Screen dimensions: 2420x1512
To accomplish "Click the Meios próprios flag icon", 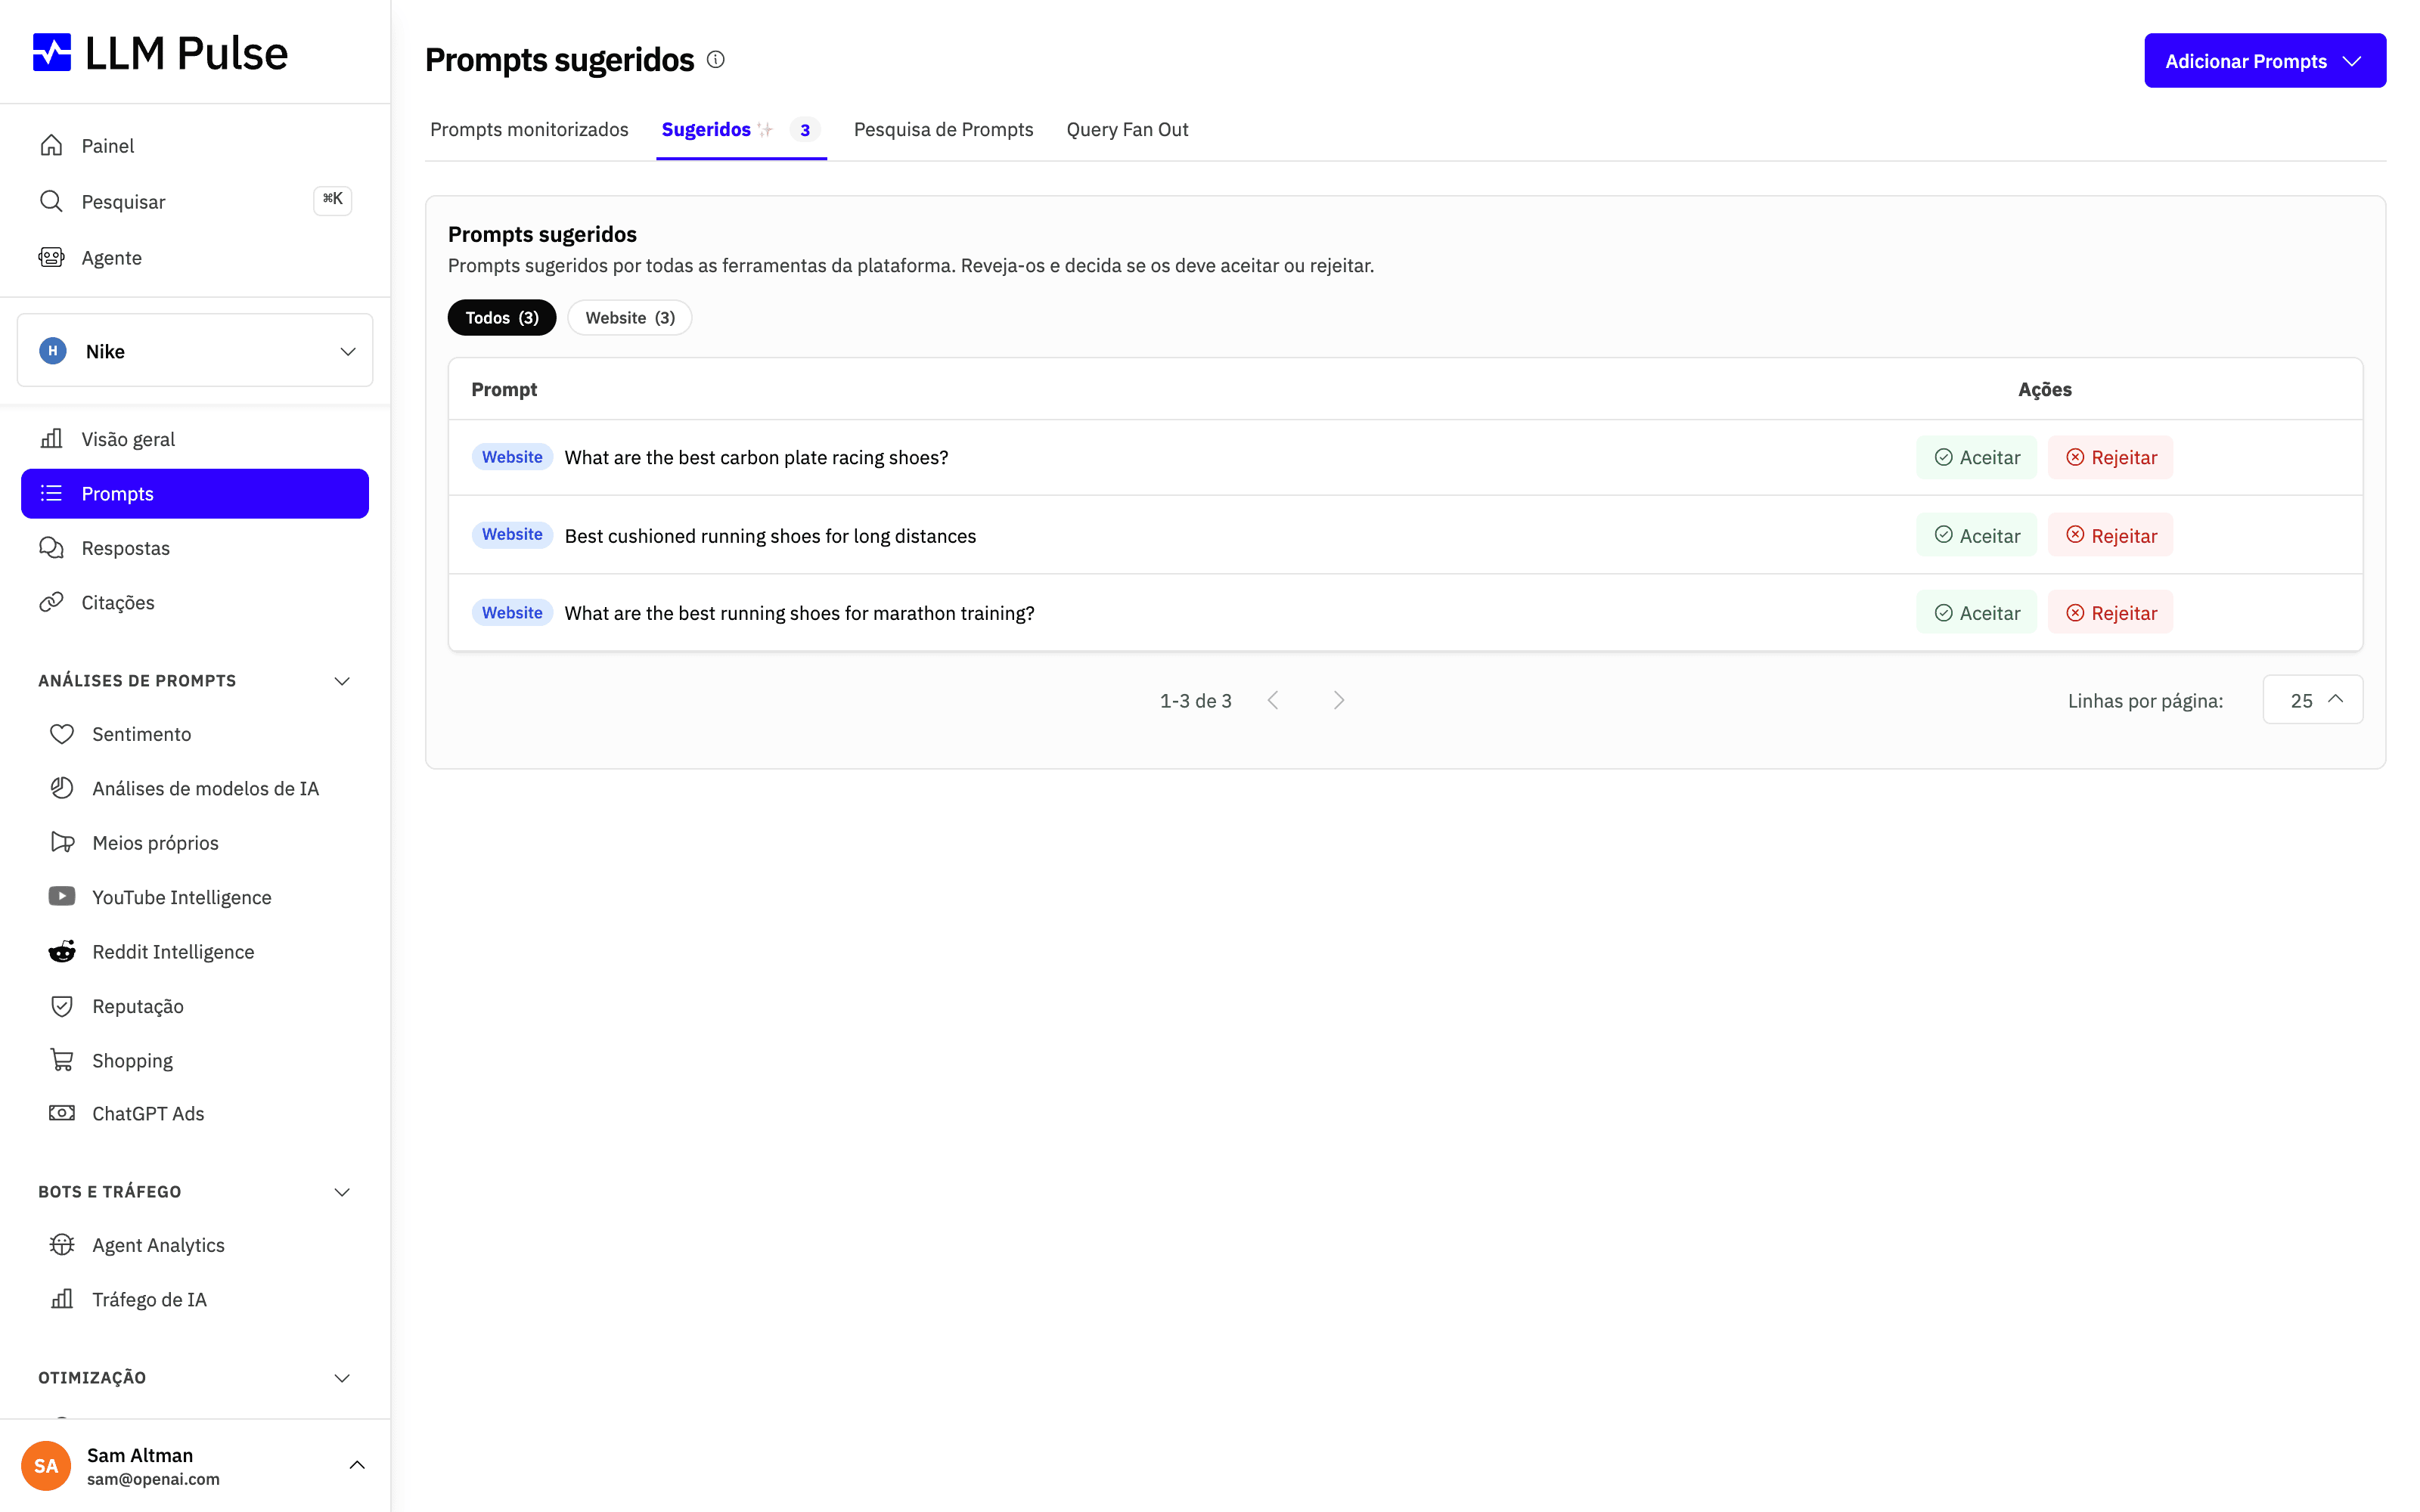I will pos(62,843).
